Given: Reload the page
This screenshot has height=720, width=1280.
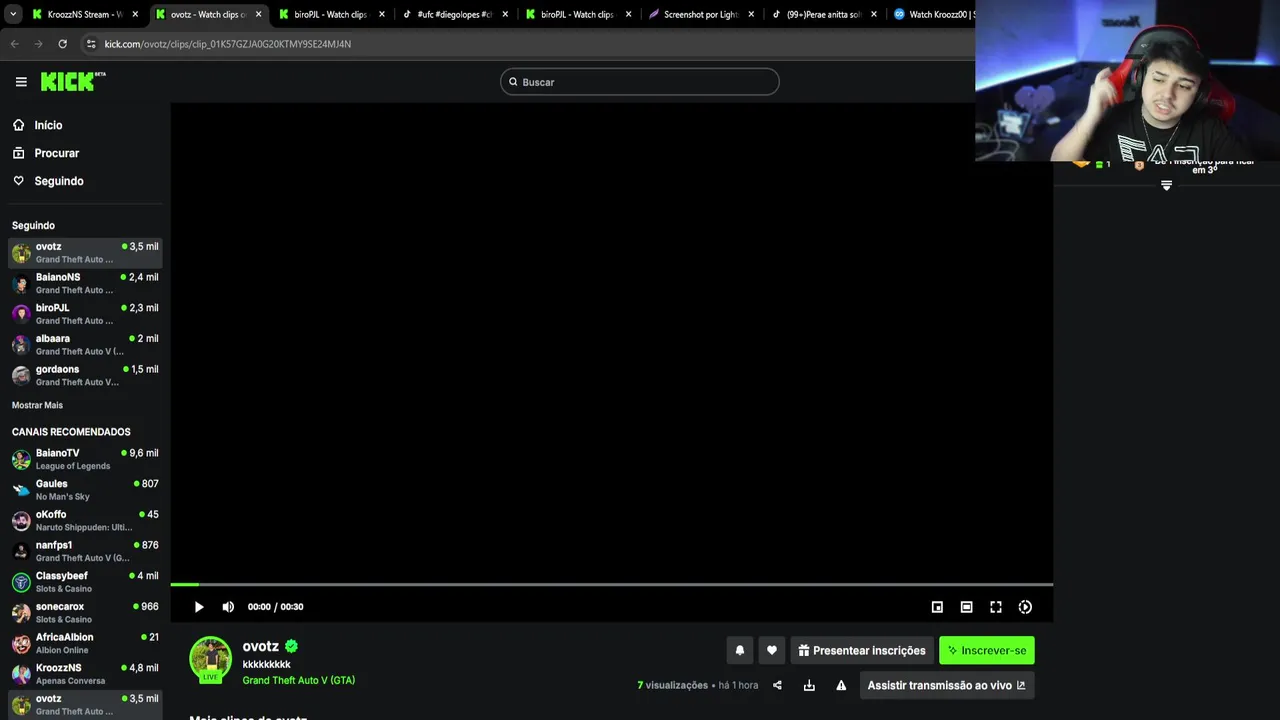Looking at the screenshot, I should pyautogui.click(x=62, y=44).
